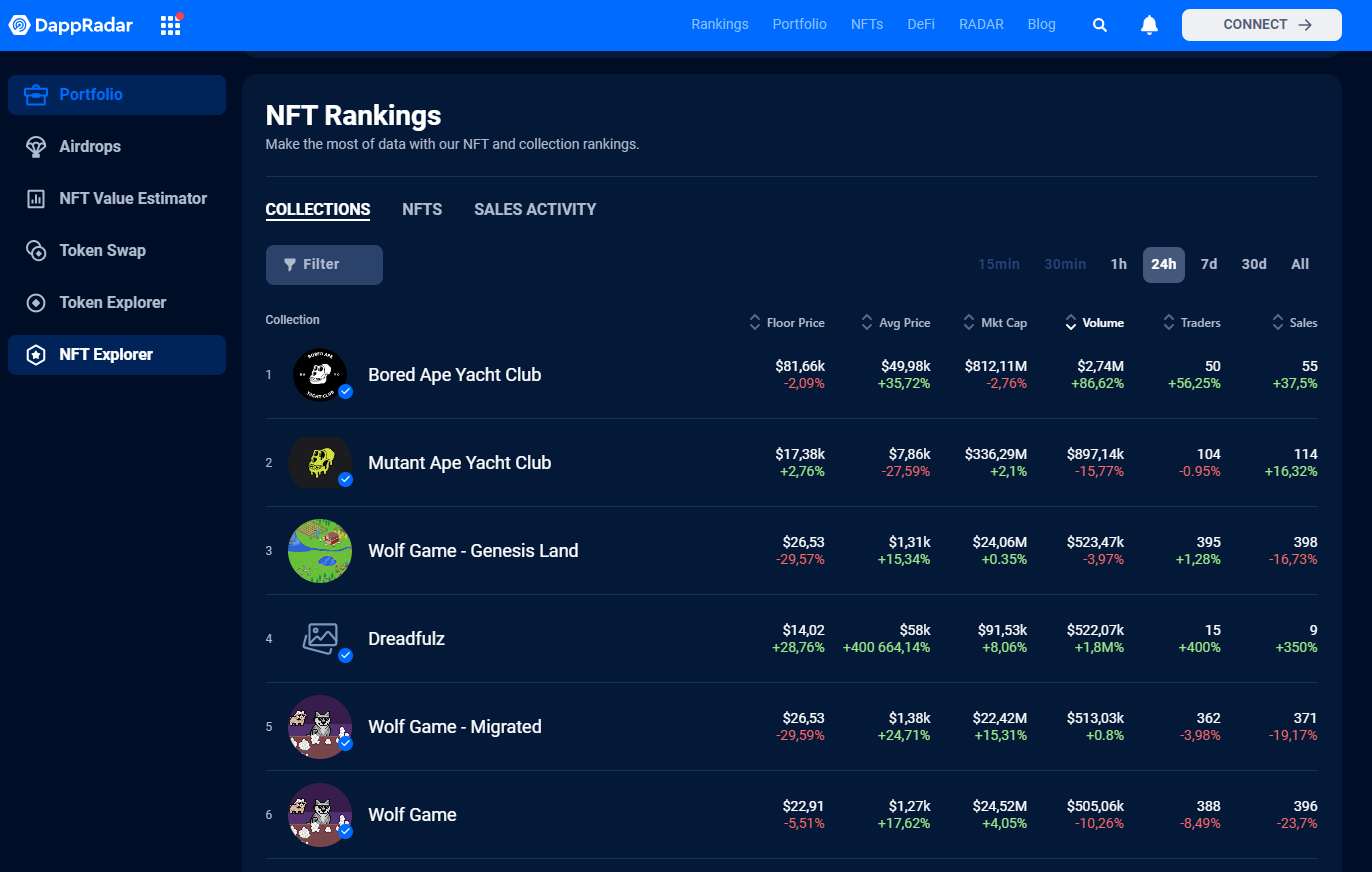Viewport: 1372px width, 872px height.
Task: Click the thumbnail in the row ranked 6
Action: [320, 815]
